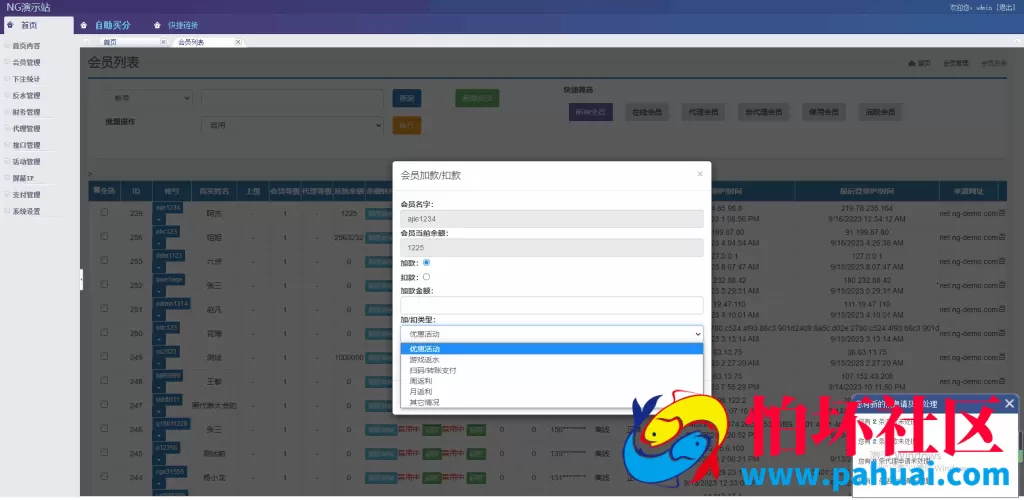The height and width of the screenshot is (500, 1024).
Task: Tick the checkbox for member ID 239
Action: click(104, 212)
